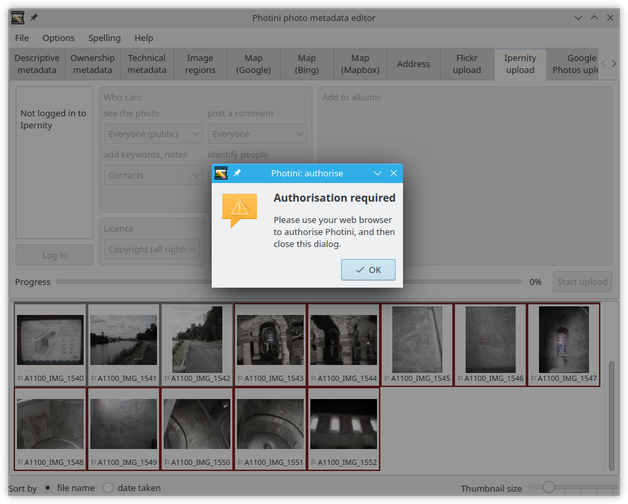Open the Spelling menu
This screenshot has height=504, width=628.
point(104,38)
